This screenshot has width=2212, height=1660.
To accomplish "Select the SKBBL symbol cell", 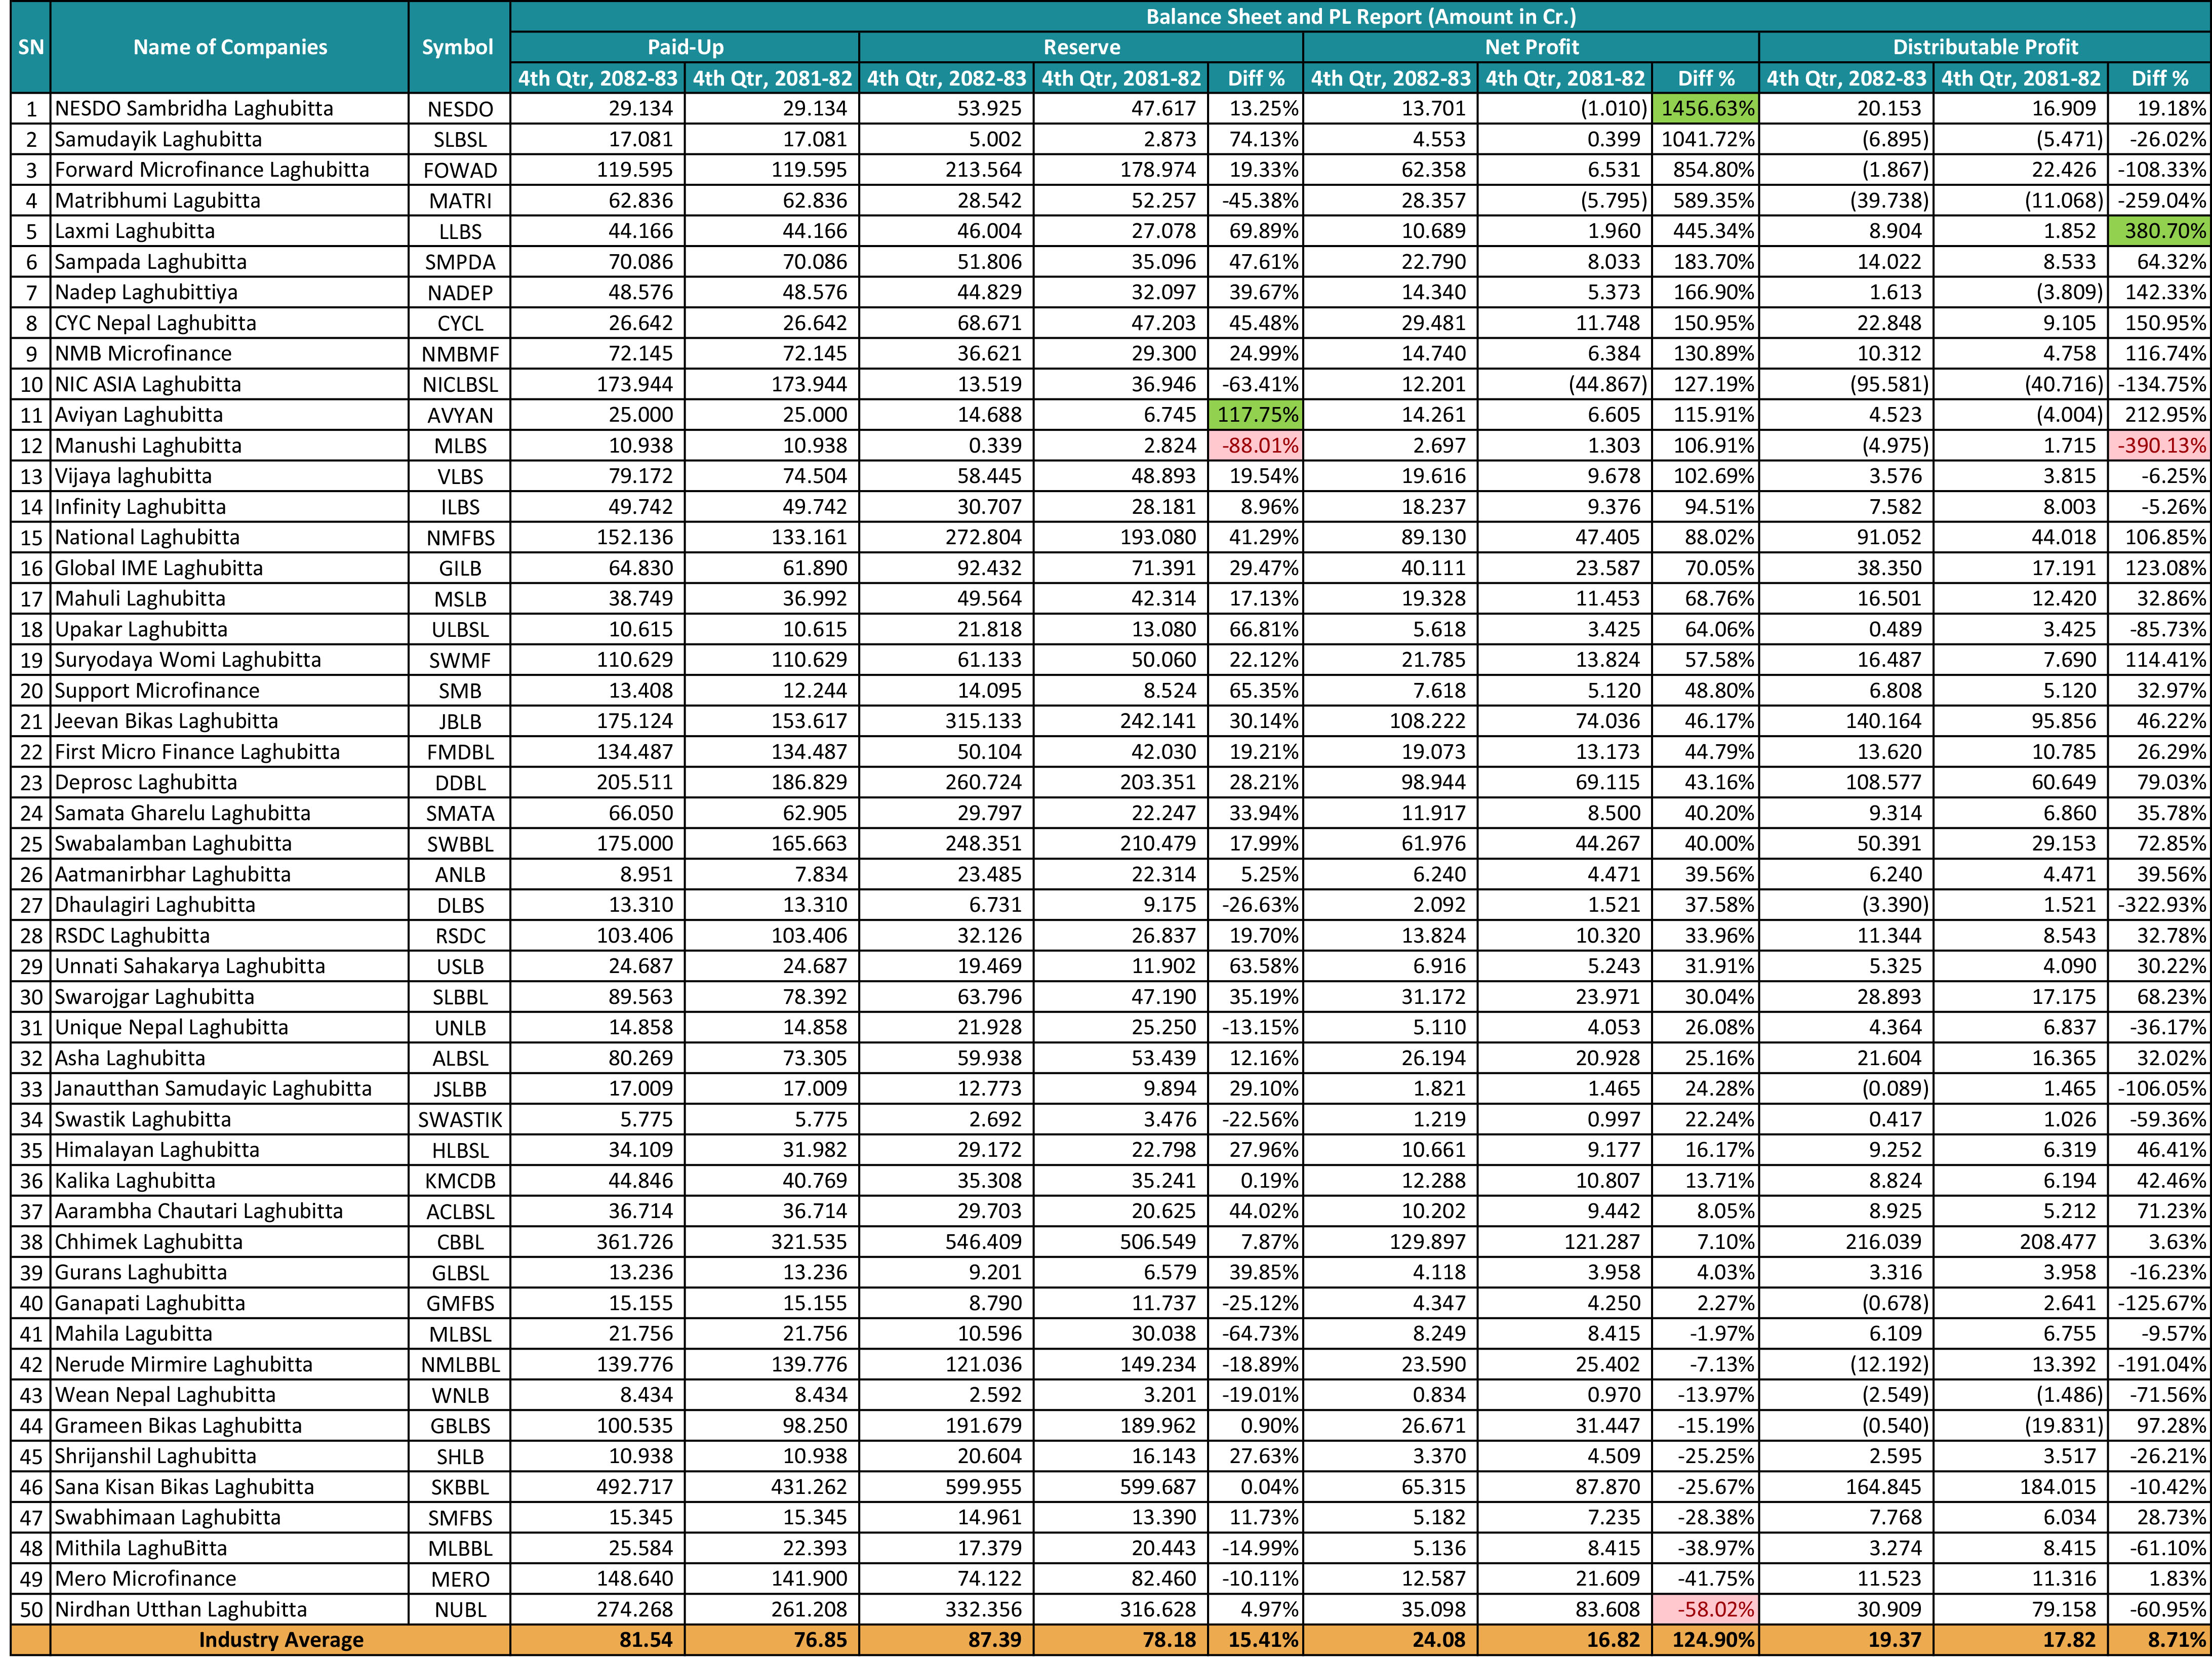I will tap(459, 1487).
